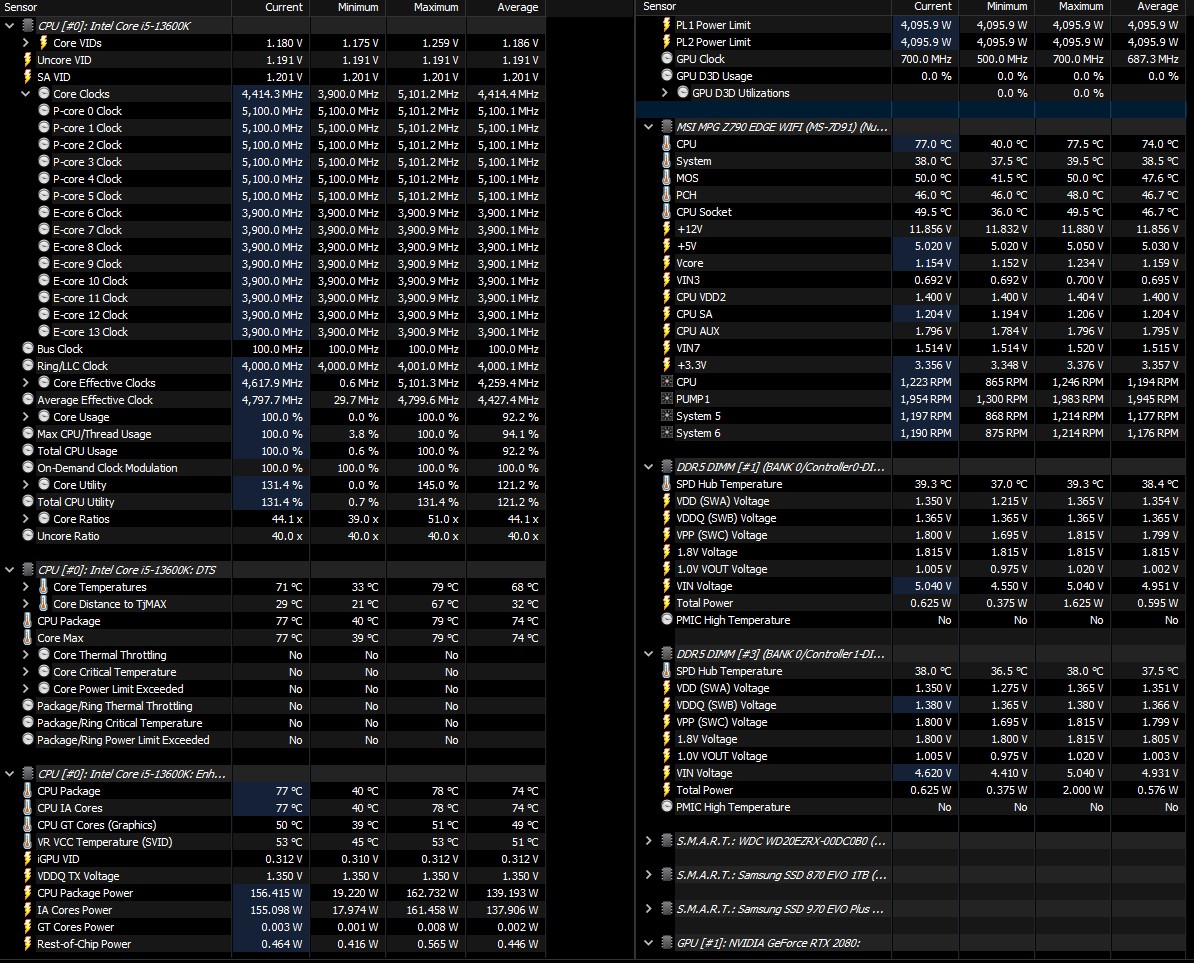The width and height of the screenshot is (1194, 963).
Task: Click the Minimum column header in the right panel
Action: click(997, 7)
